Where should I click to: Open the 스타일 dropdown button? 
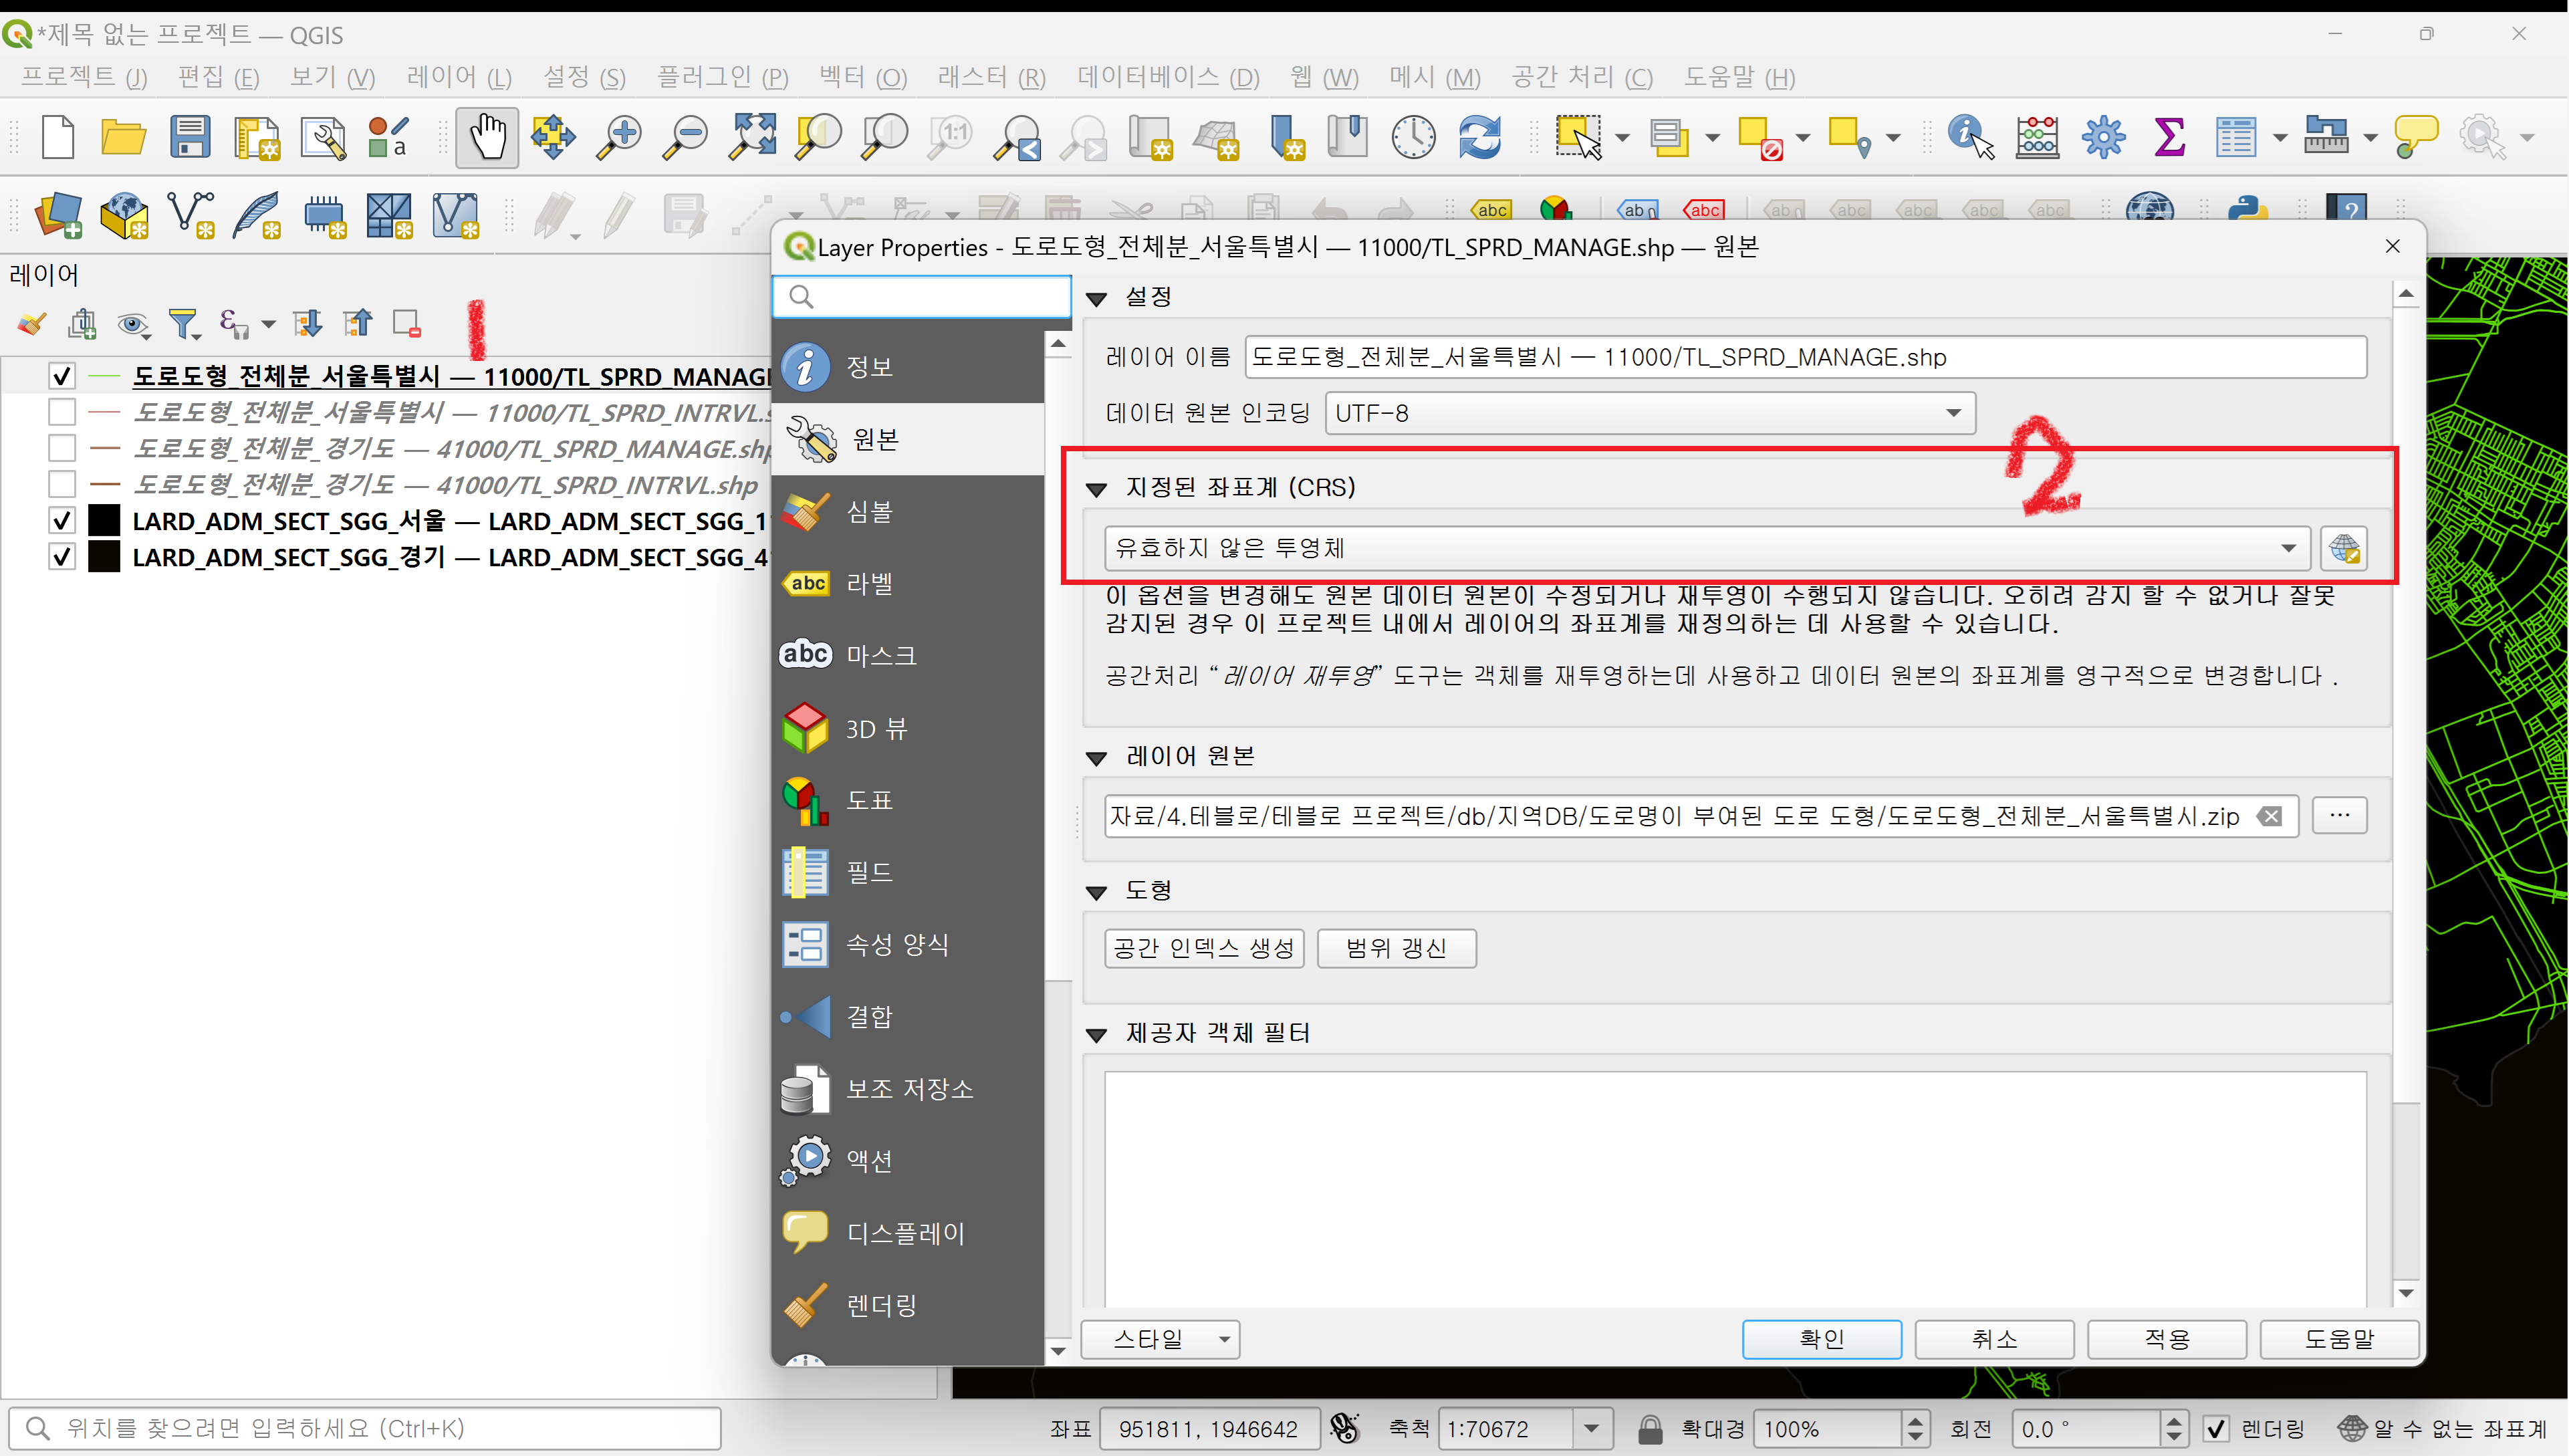1161,1339
